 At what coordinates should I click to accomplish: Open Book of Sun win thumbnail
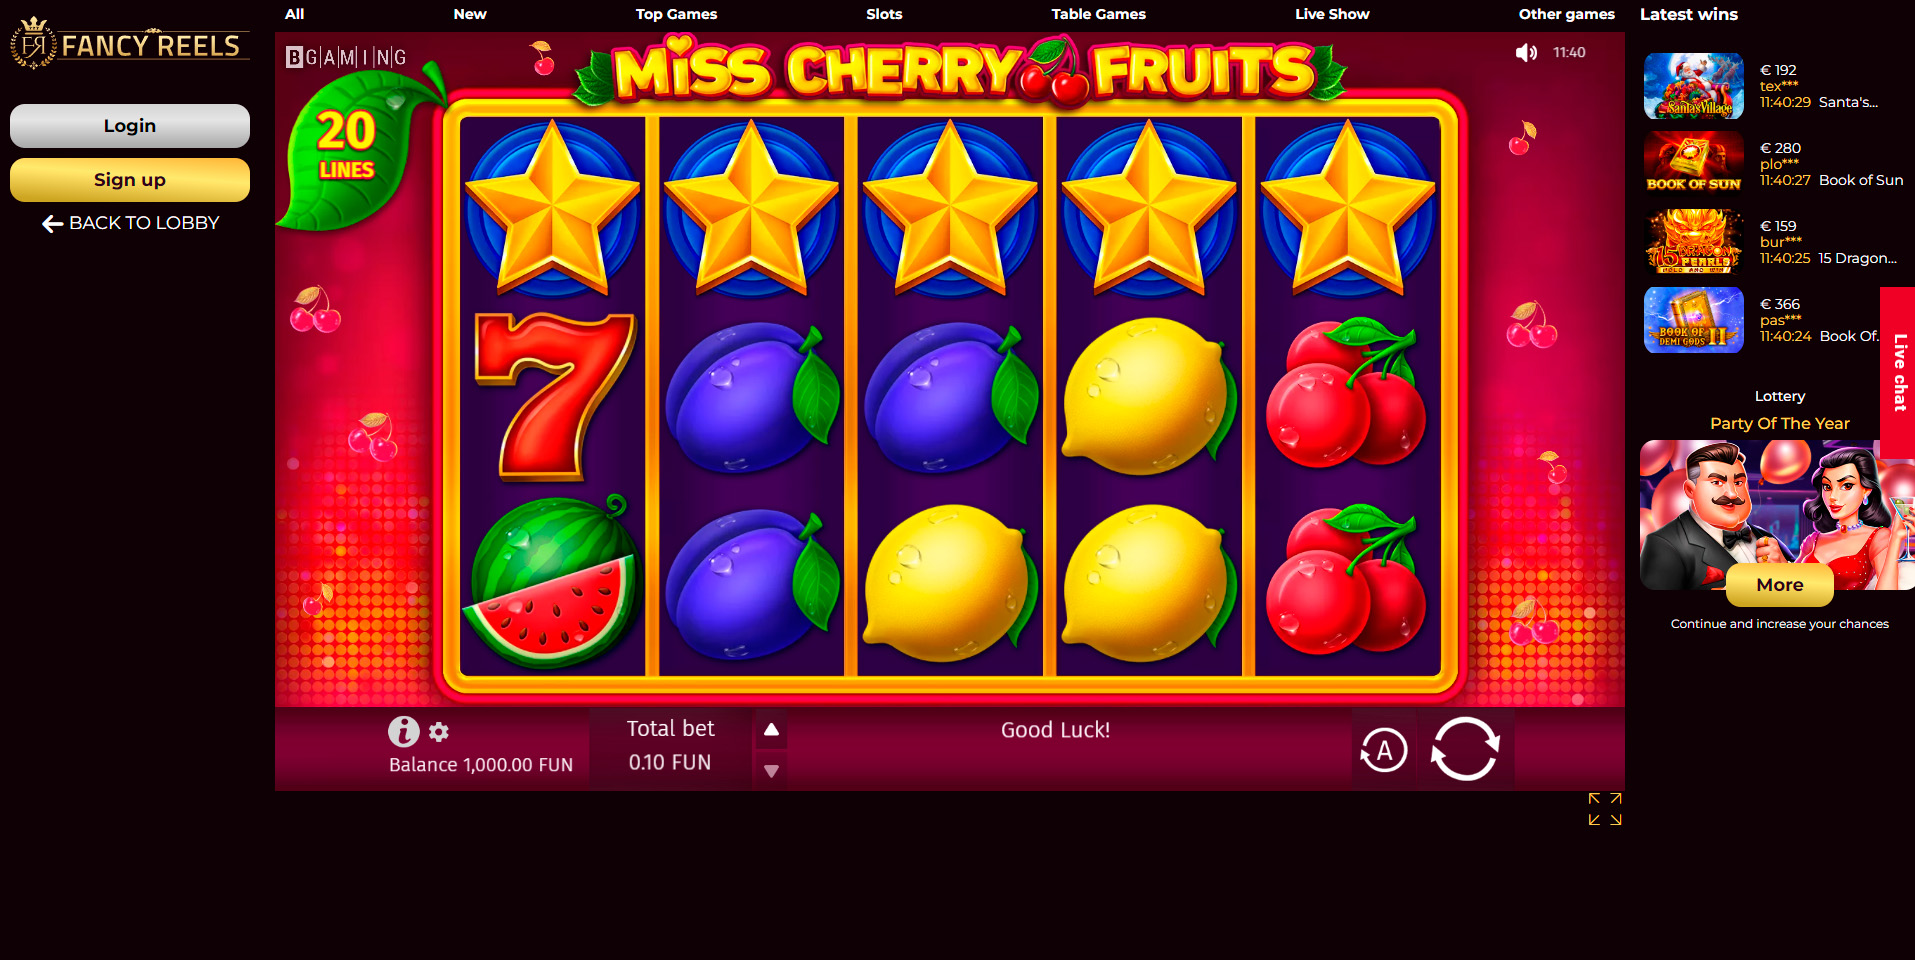tap(1694, 161)
